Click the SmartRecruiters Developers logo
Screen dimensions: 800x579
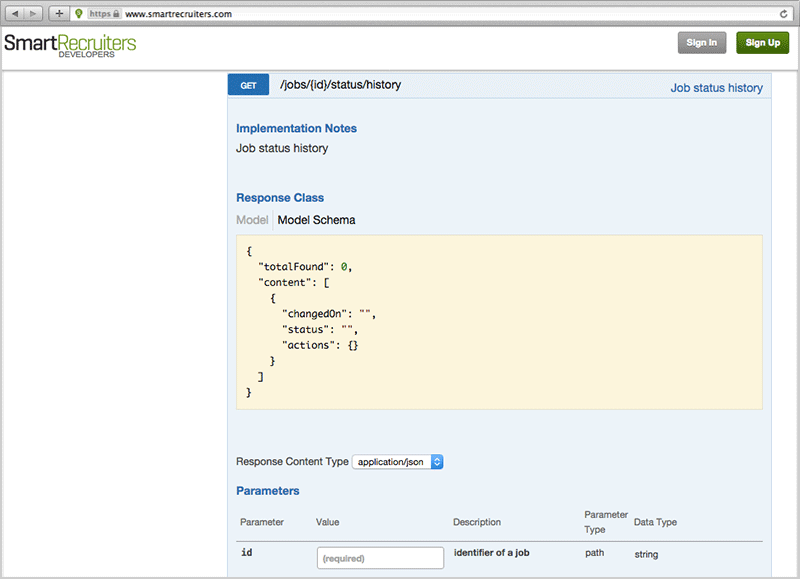(x=69, y=45)
